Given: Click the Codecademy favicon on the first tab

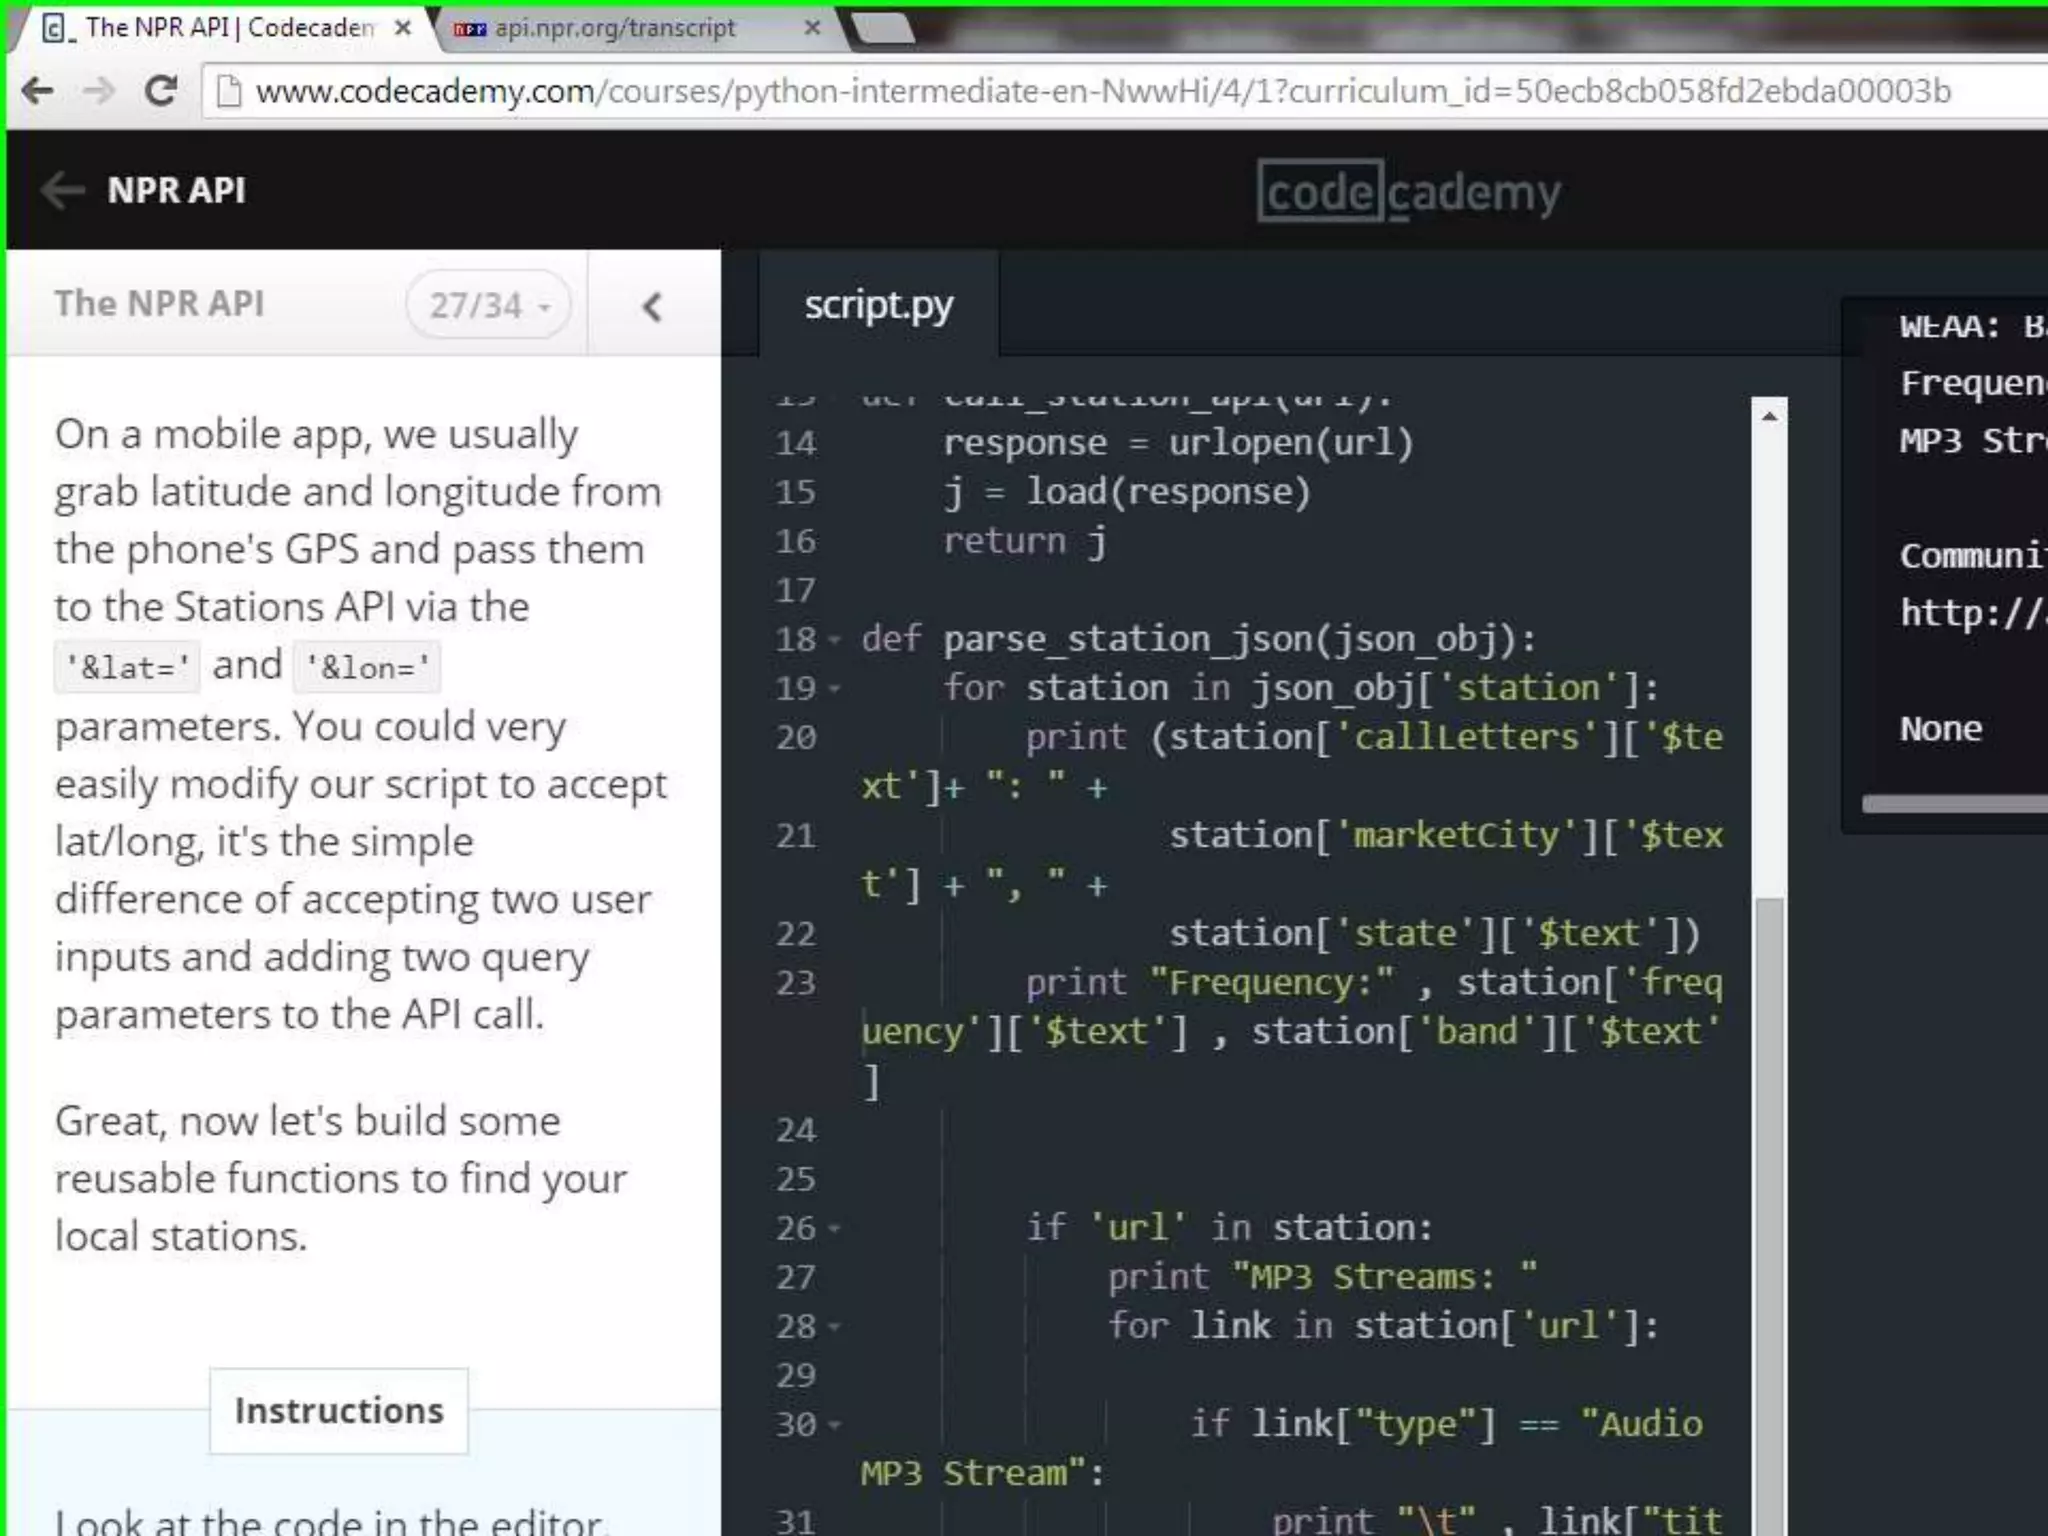Looking at the screenshot, I should [56, 28].
